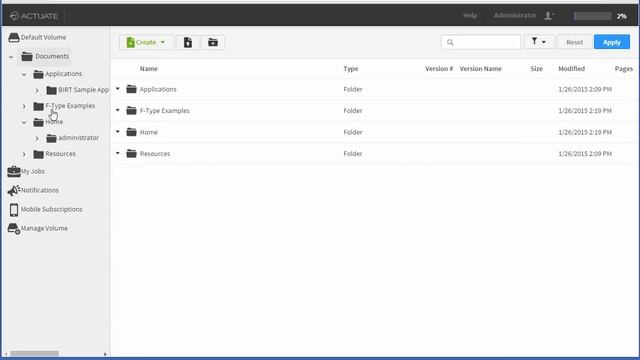Open Applications row action menu arrow

[118, 89]
